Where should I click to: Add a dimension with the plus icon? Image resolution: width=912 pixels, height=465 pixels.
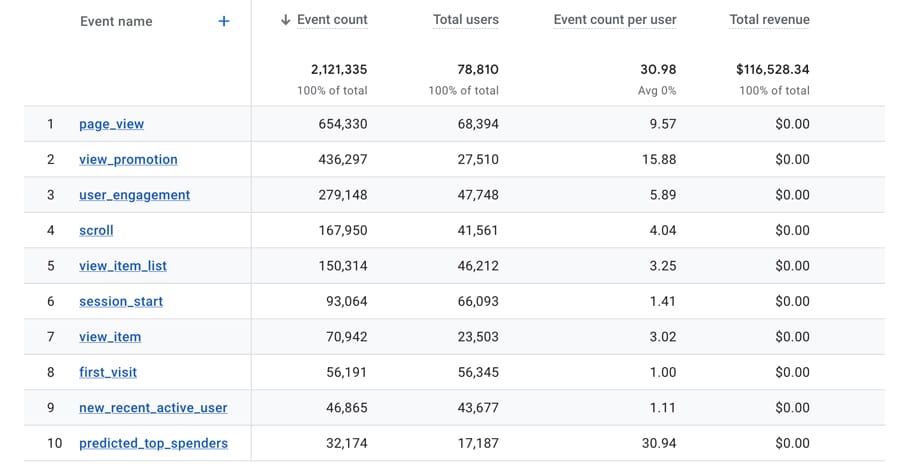(x=224, y=22)
